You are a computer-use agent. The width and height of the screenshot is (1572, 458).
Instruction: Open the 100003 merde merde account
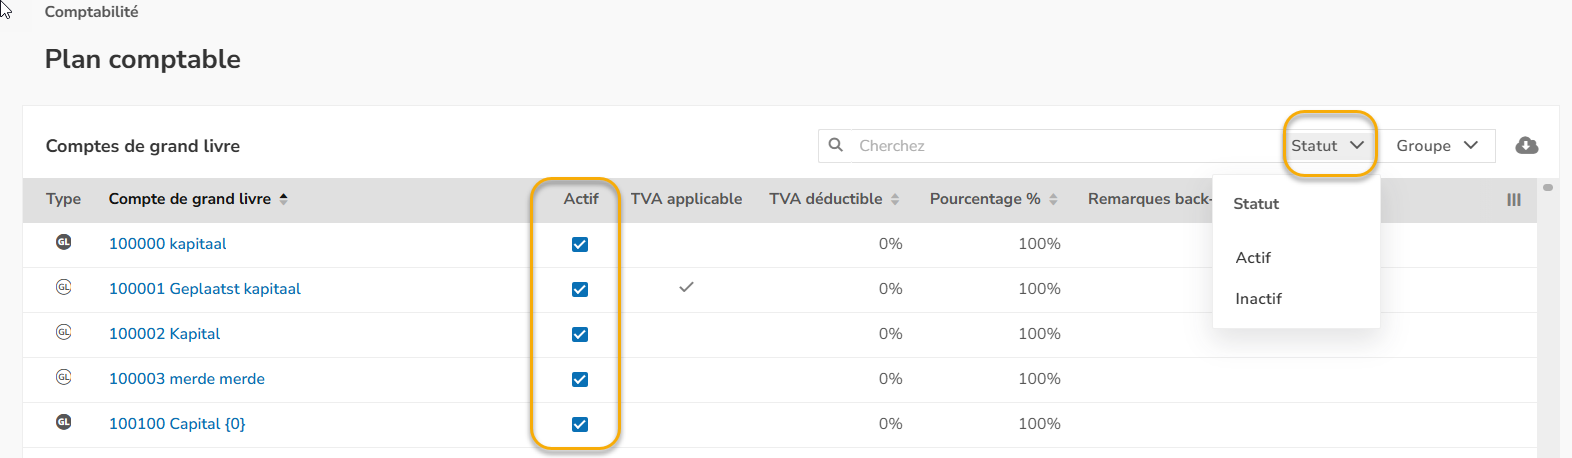[187, 379]
